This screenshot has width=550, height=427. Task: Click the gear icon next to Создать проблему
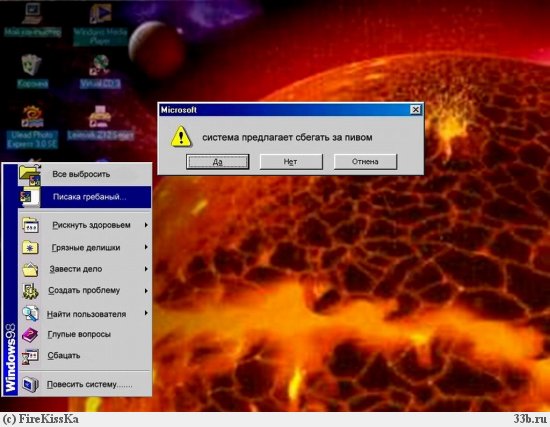[x=30, y=291]
